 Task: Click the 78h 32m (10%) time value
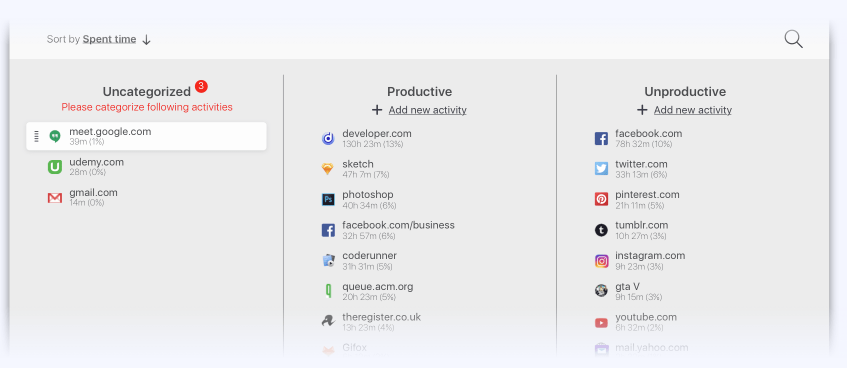[x=643, y=144]
